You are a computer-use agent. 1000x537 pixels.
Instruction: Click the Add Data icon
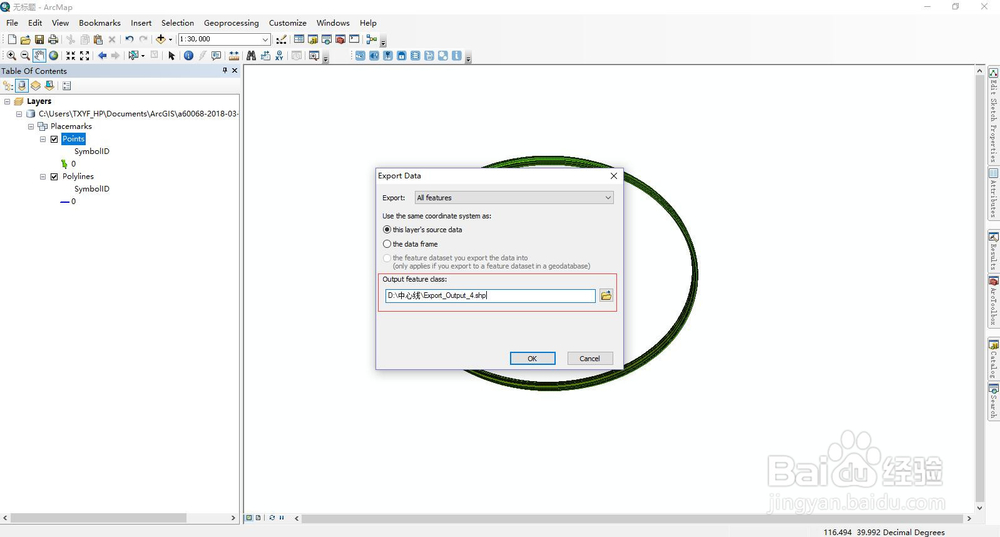click(161, 40)
